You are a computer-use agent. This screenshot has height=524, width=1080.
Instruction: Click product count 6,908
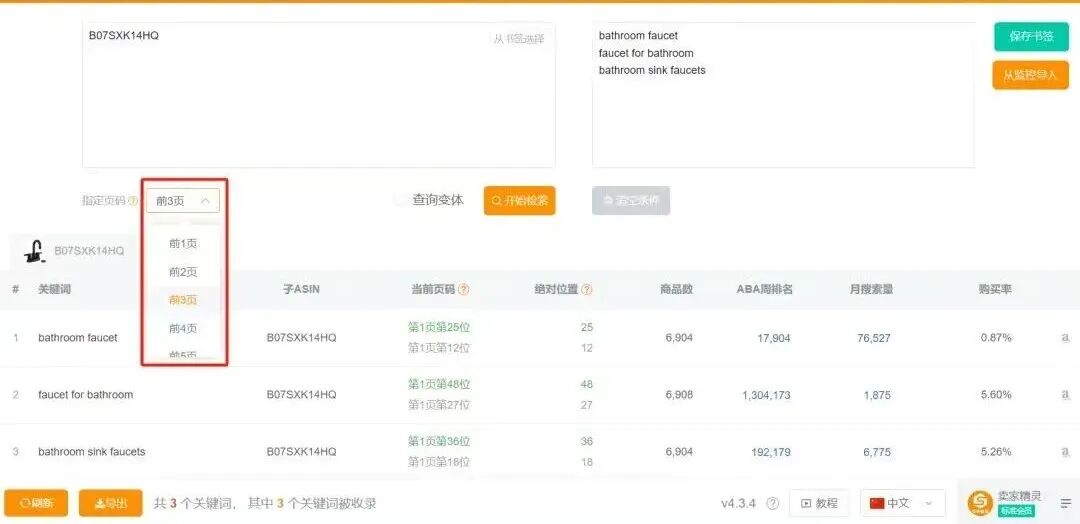[x=679, y=395]
